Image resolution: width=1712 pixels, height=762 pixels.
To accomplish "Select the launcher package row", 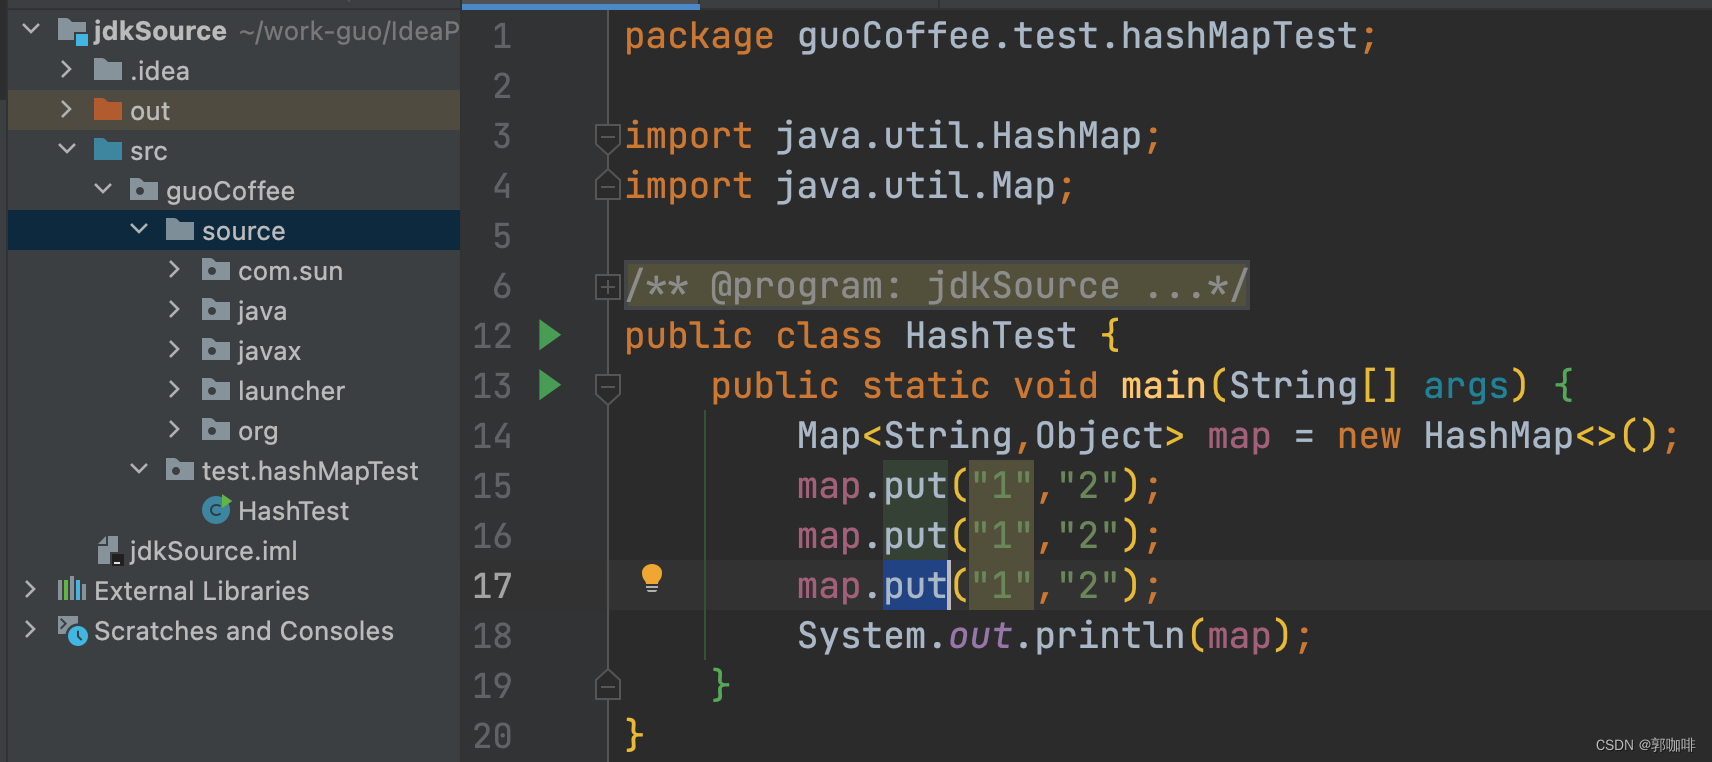I will pyautogui.click(x=234, y=390).
